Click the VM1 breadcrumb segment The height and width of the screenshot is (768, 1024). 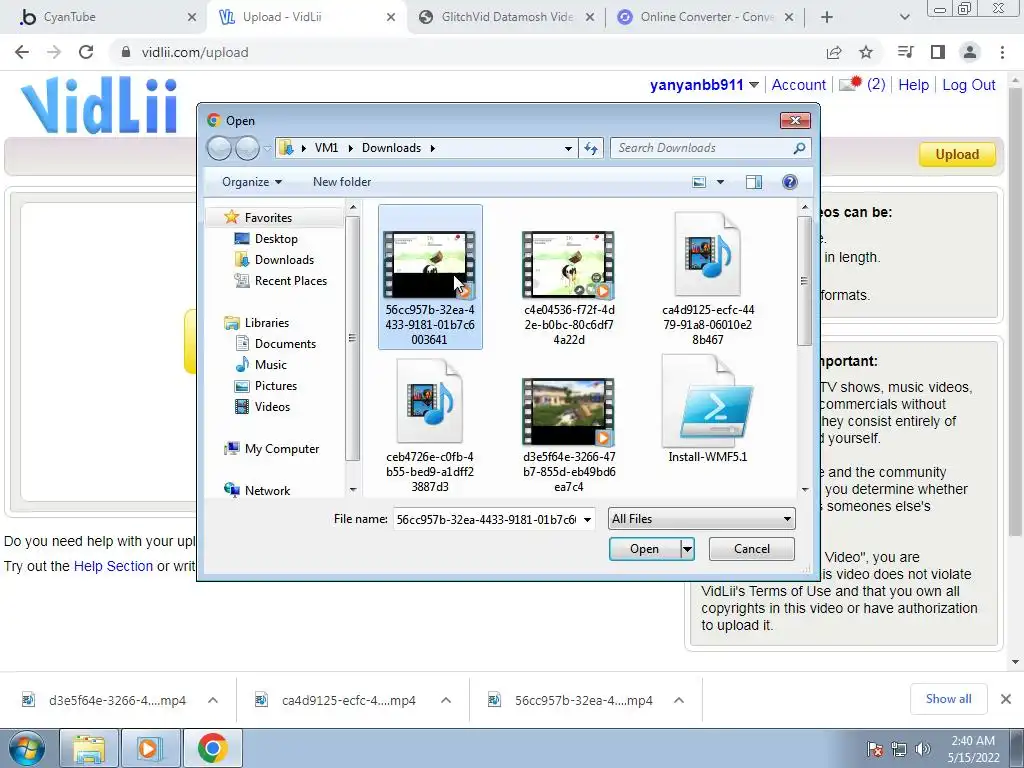[x=327, y=148]
